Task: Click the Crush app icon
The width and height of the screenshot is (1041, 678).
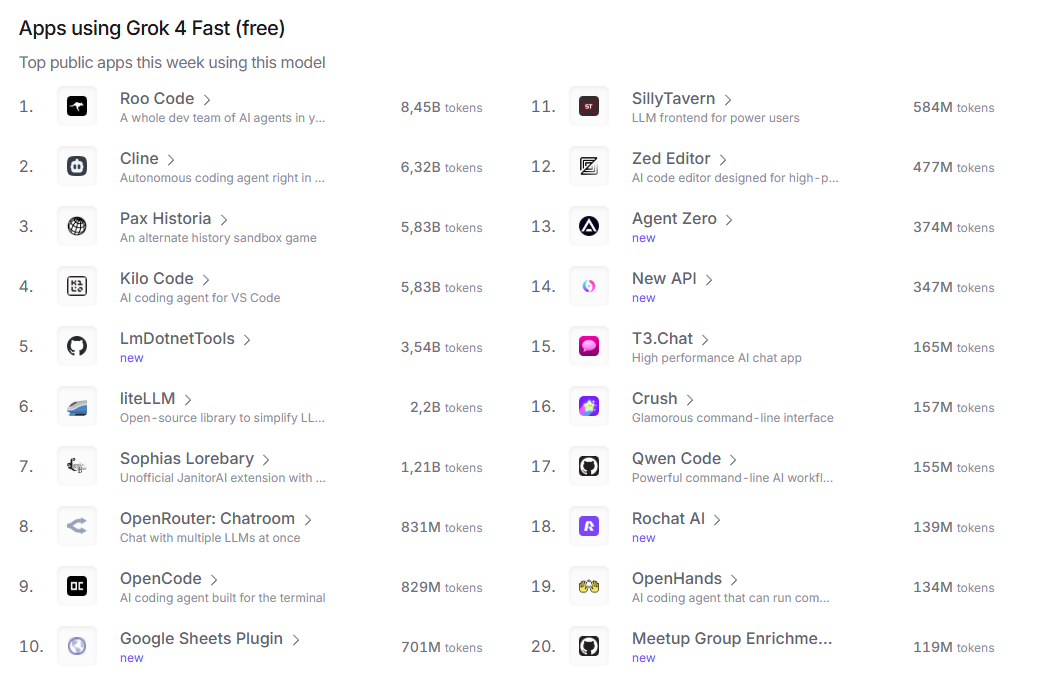Action: tap(589, 406)
